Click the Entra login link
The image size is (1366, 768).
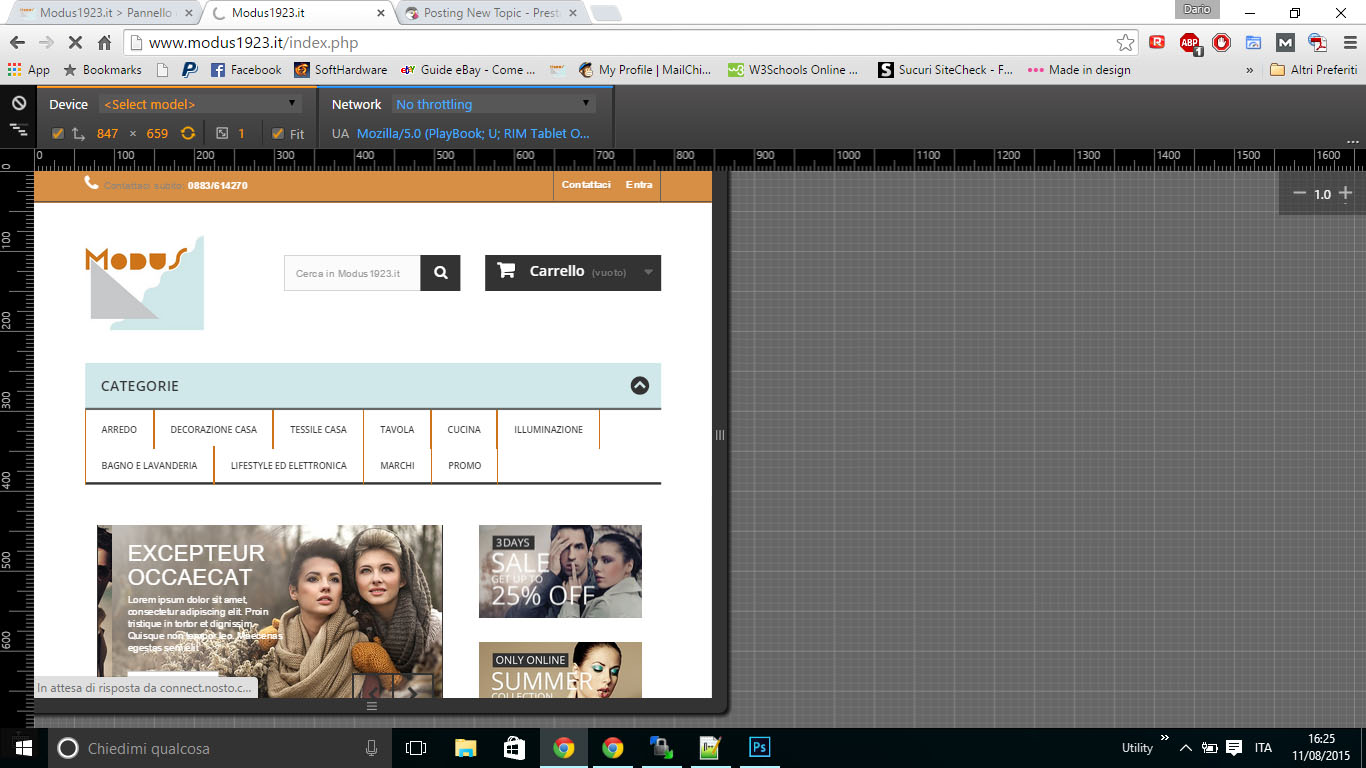tap(639, 185)
